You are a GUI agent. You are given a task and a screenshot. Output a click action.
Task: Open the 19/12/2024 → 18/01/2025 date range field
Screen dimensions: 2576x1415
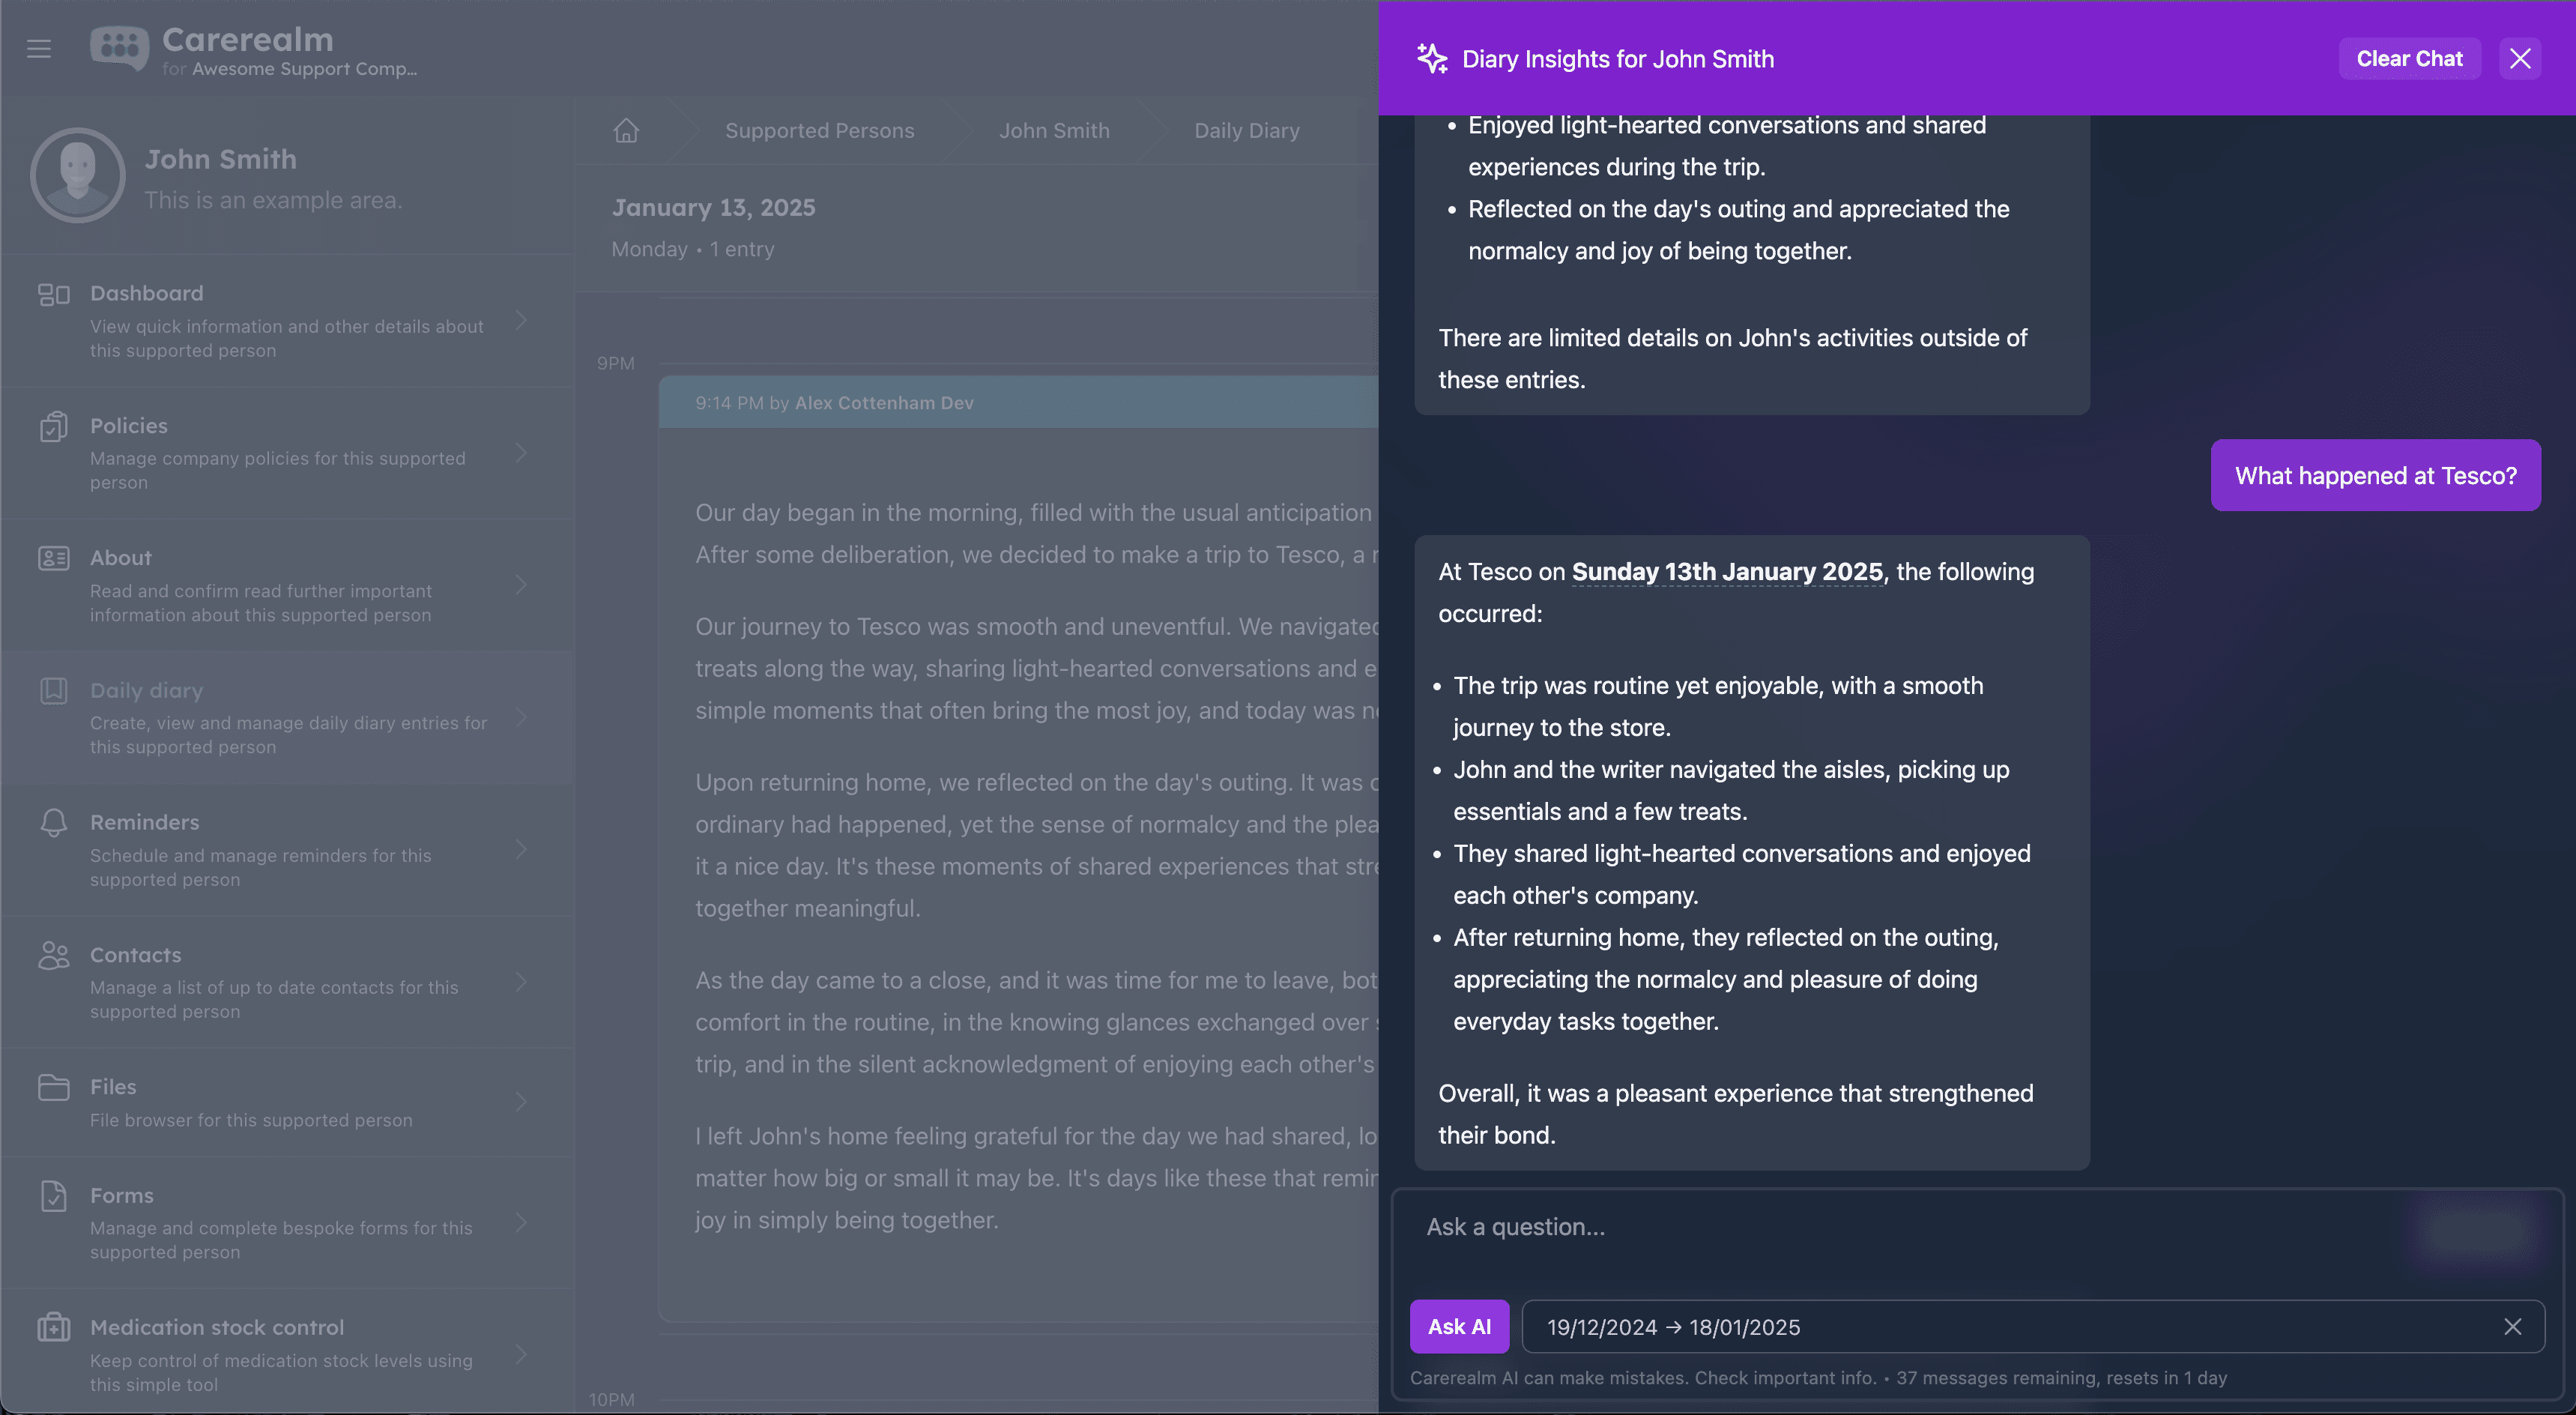click(2032, 1326)
